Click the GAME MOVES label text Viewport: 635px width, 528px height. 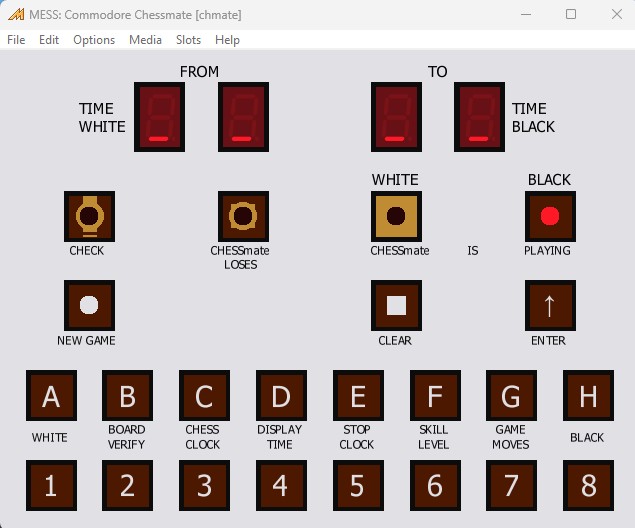(x=511, y=437)
